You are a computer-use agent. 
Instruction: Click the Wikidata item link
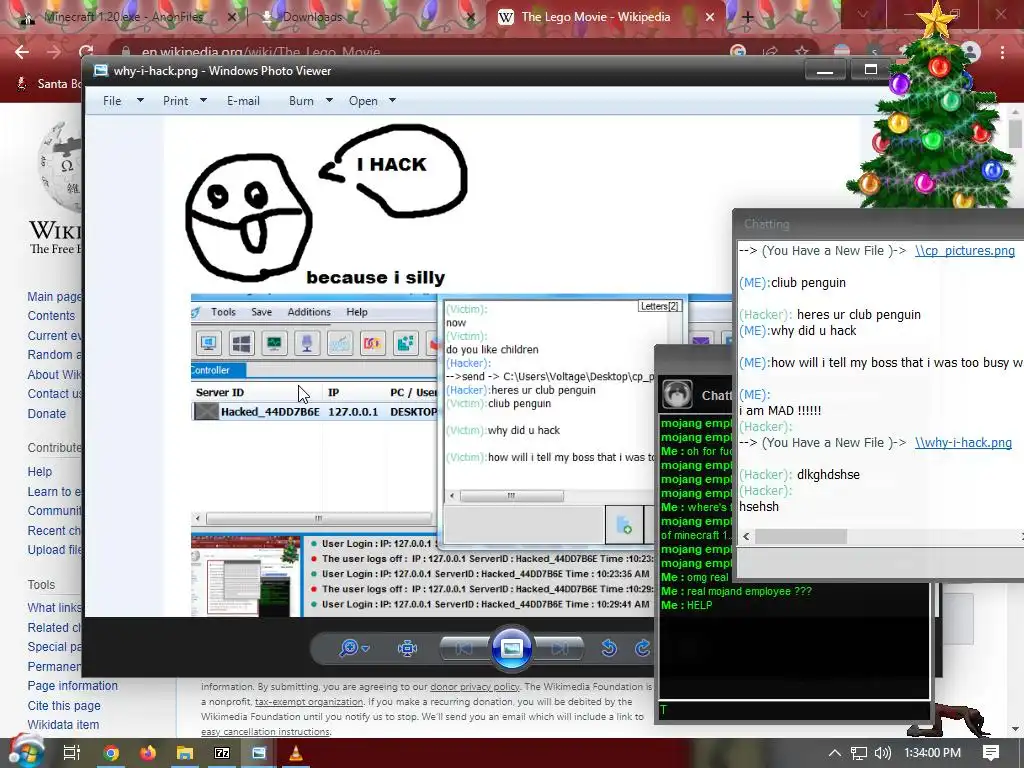tap(63, 724)
